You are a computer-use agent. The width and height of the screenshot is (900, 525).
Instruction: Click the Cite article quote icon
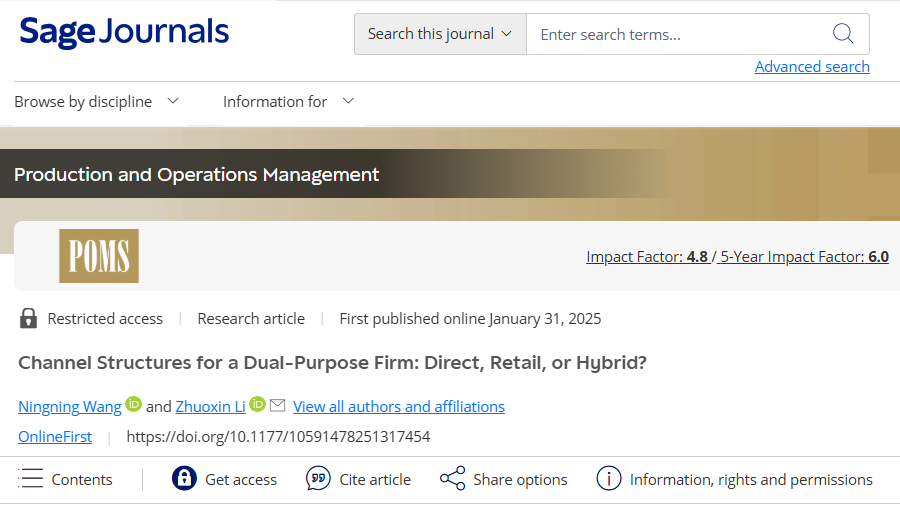click(x=318, y=479)
